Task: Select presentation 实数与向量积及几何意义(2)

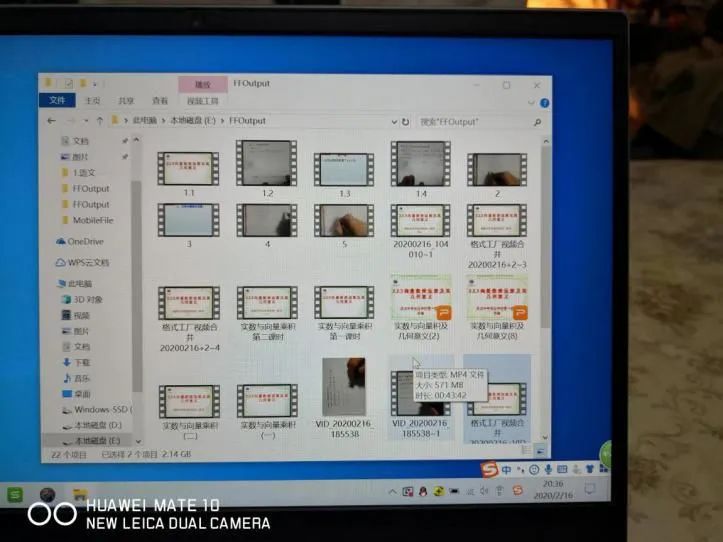Action: tap(421, 308)
